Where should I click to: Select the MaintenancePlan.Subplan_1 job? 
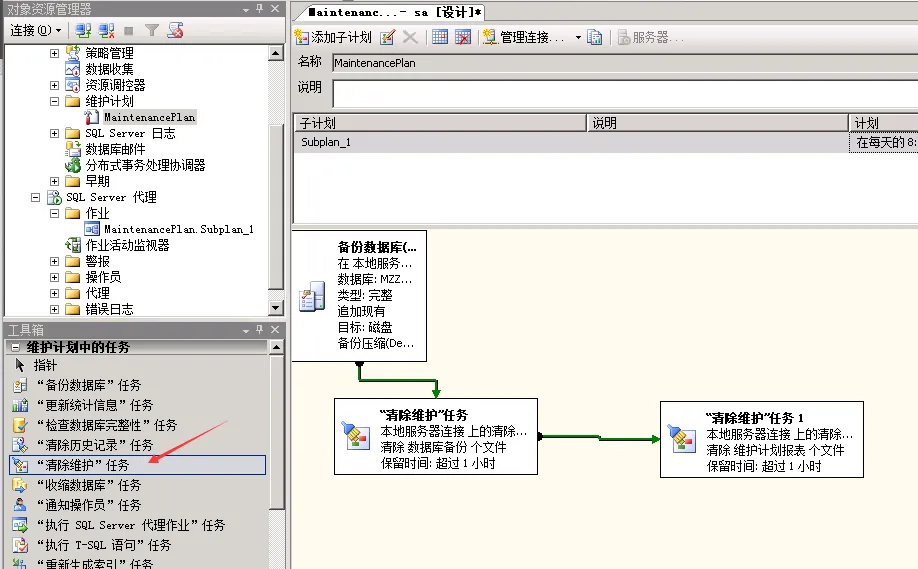pos(179,229)
